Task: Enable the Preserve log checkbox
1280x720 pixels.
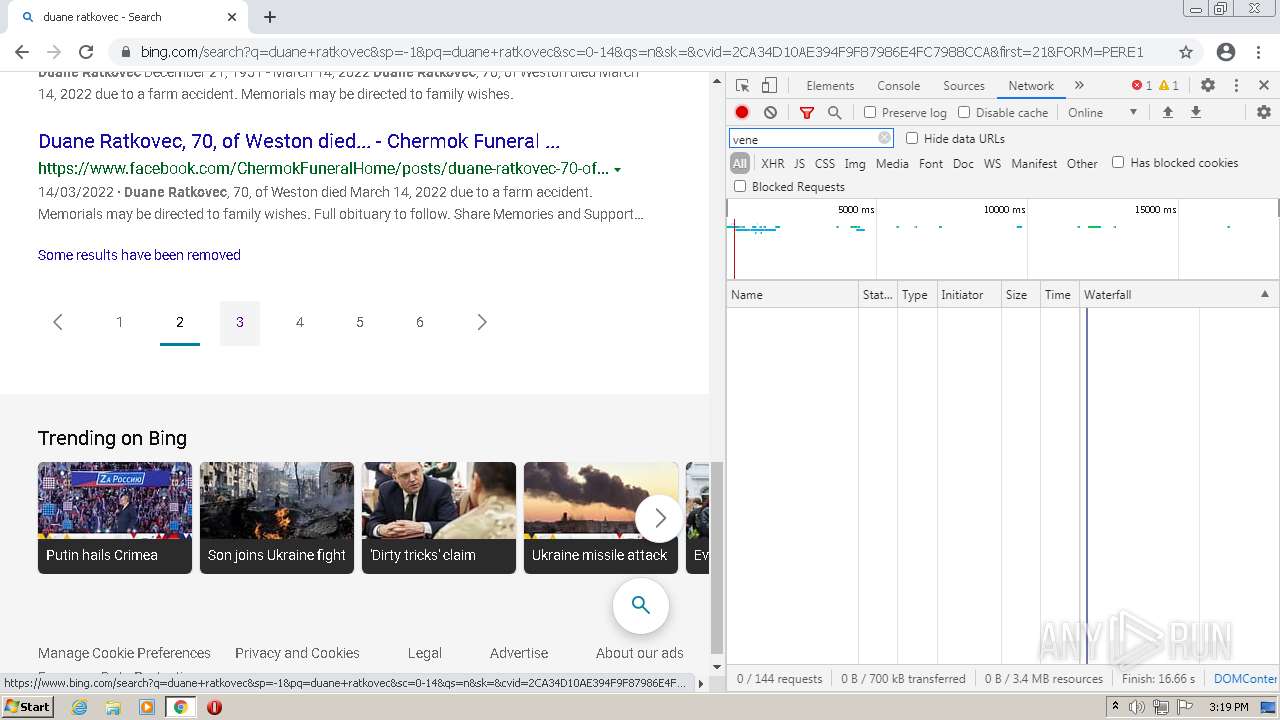Action: [870, 112]
